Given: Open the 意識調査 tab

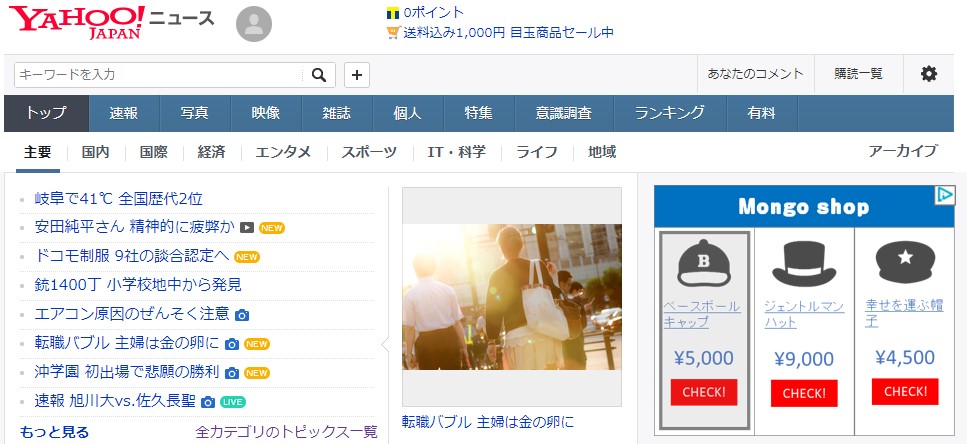Looking at the screenshot, I should (x=564, y=113).
